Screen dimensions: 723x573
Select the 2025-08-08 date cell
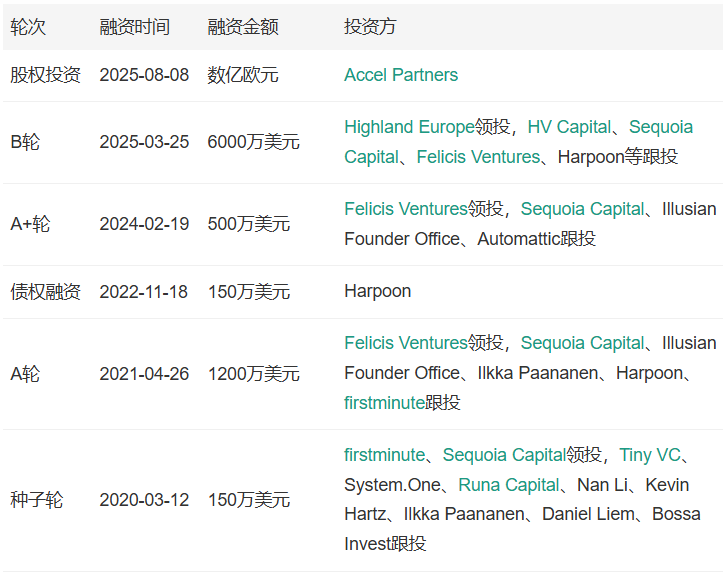click(144, 75)
